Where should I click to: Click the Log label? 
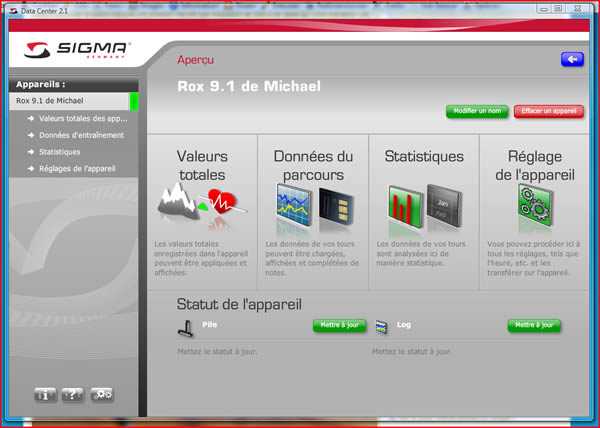(404, 325)
